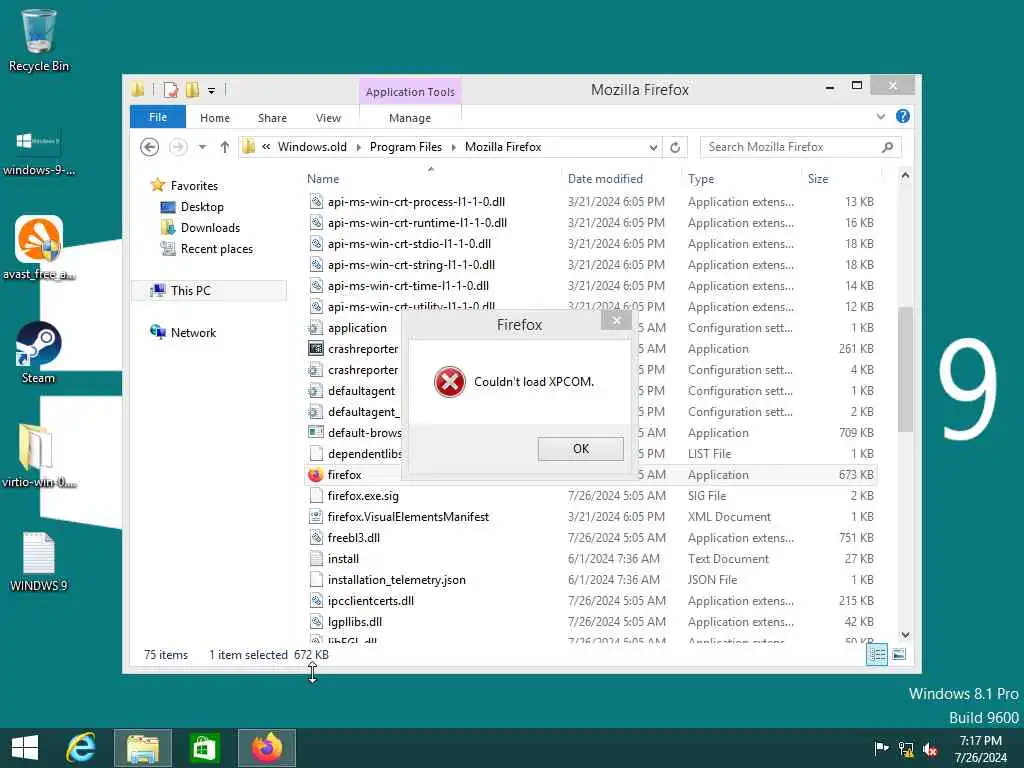Open the Share ribbon tab
The height and width of the screenshot is (768, 1024).
[x=272, y=118]
